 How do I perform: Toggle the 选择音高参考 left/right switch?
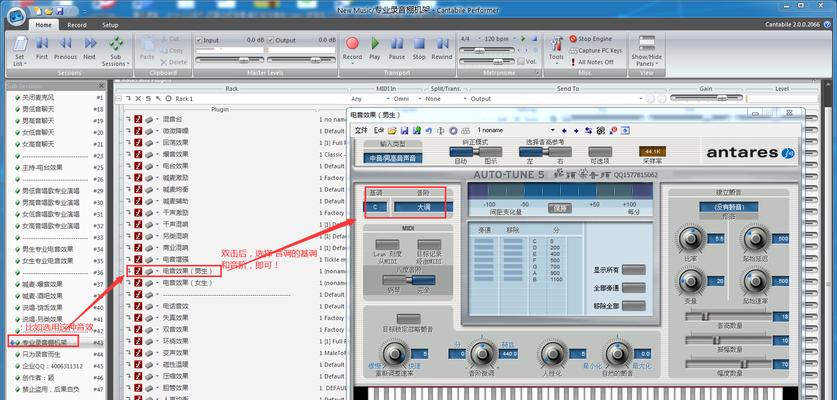[545, 152]
